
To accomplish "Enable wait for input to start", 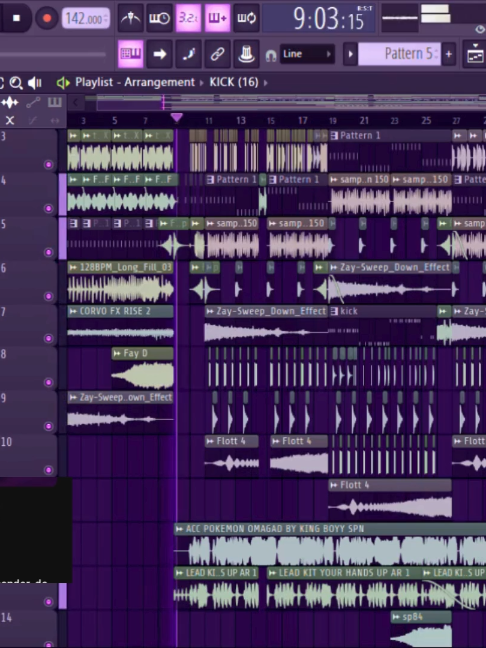I will 159,18.
